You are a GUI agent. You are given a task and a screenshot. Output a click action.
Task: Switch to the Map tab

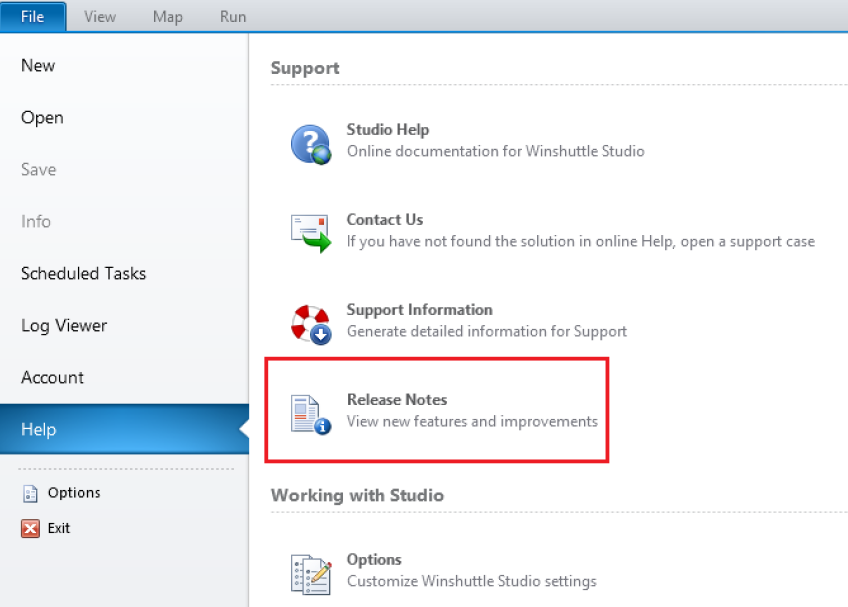[168, 17]
